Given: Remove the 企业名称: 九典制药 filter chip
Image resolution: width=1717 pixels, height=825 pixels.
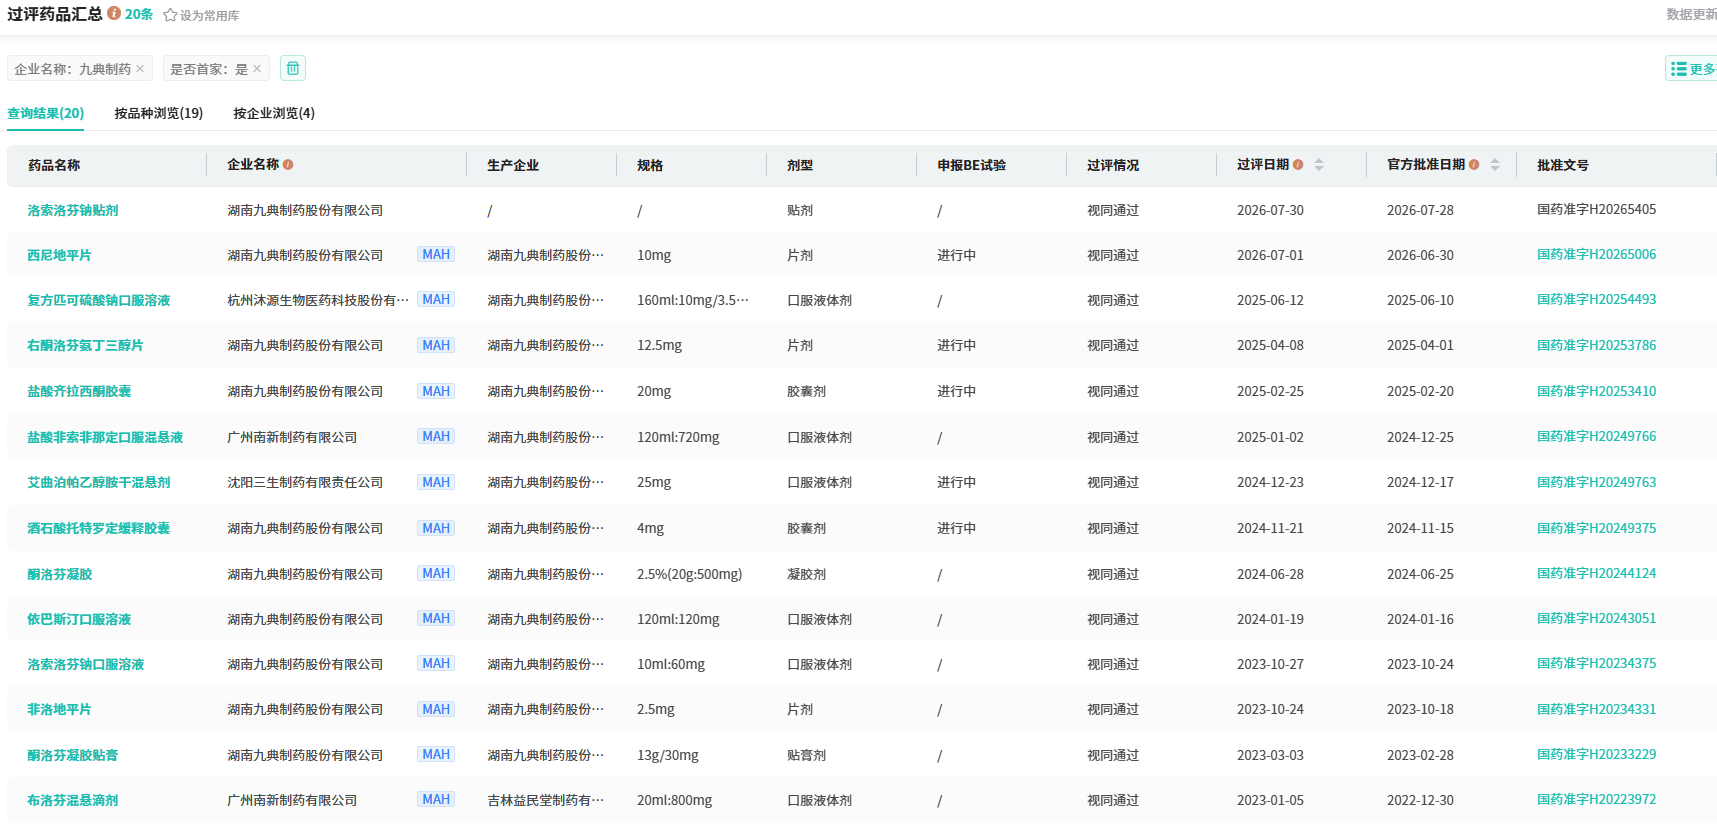Looking at the screenshot, I should coord(140,69).
